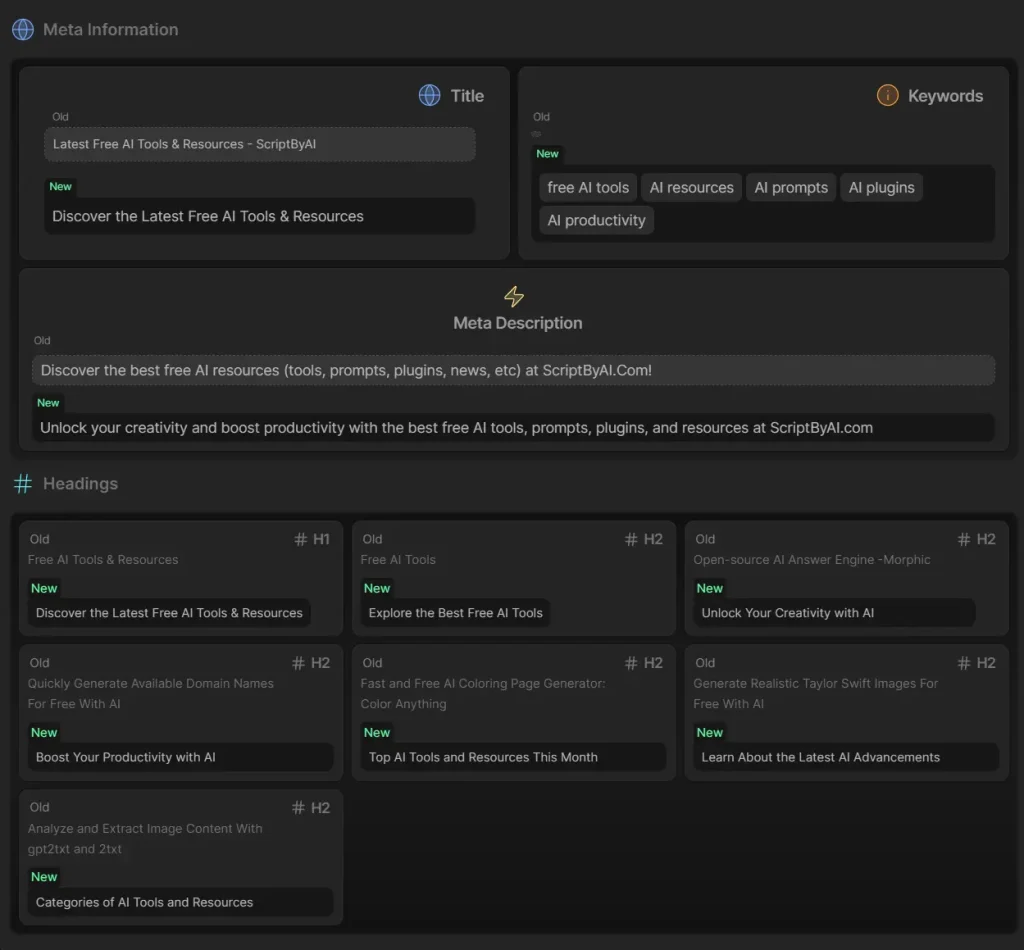Click the hash icon beside Headings
Viewport: 1024px width, 950px height.
[22, 483]
